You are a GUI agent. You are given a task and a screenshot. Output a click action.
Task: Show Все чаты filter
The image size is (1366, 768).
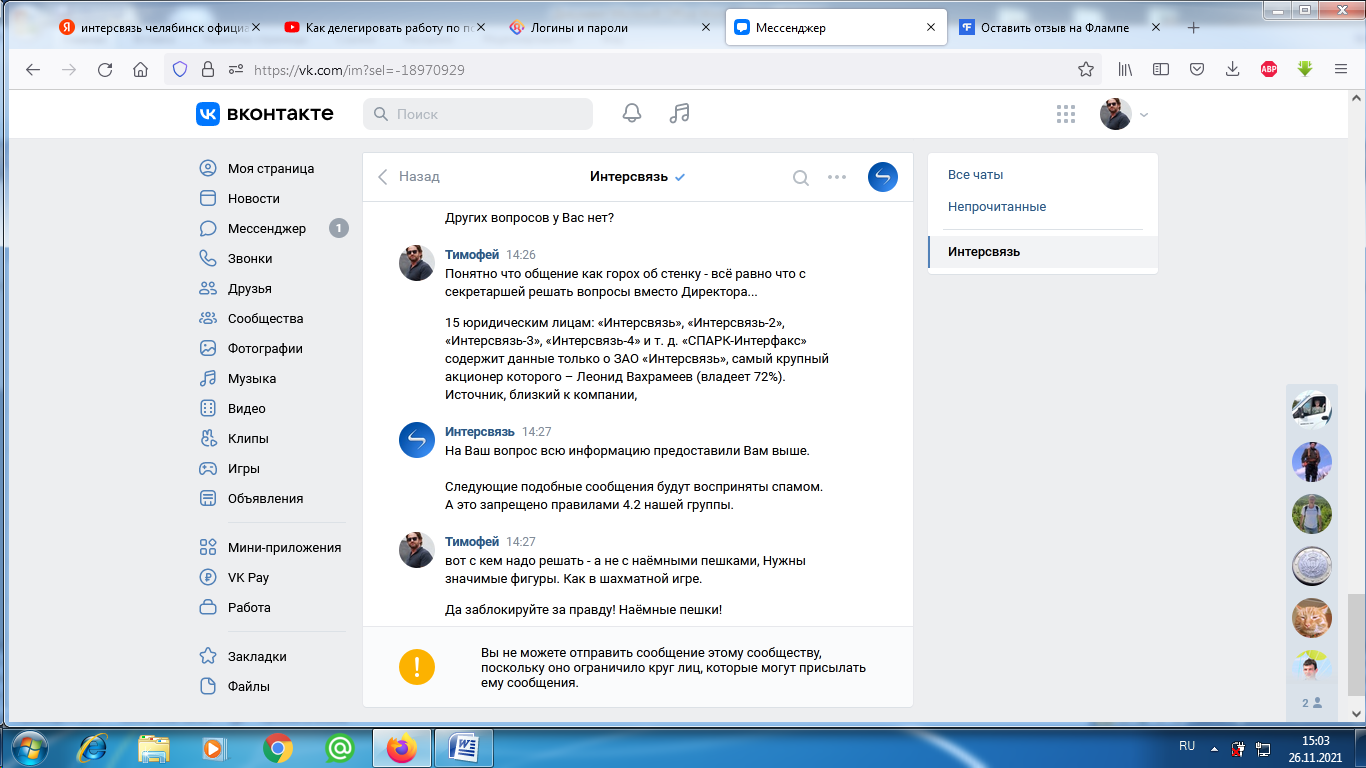coord(1043,175)
